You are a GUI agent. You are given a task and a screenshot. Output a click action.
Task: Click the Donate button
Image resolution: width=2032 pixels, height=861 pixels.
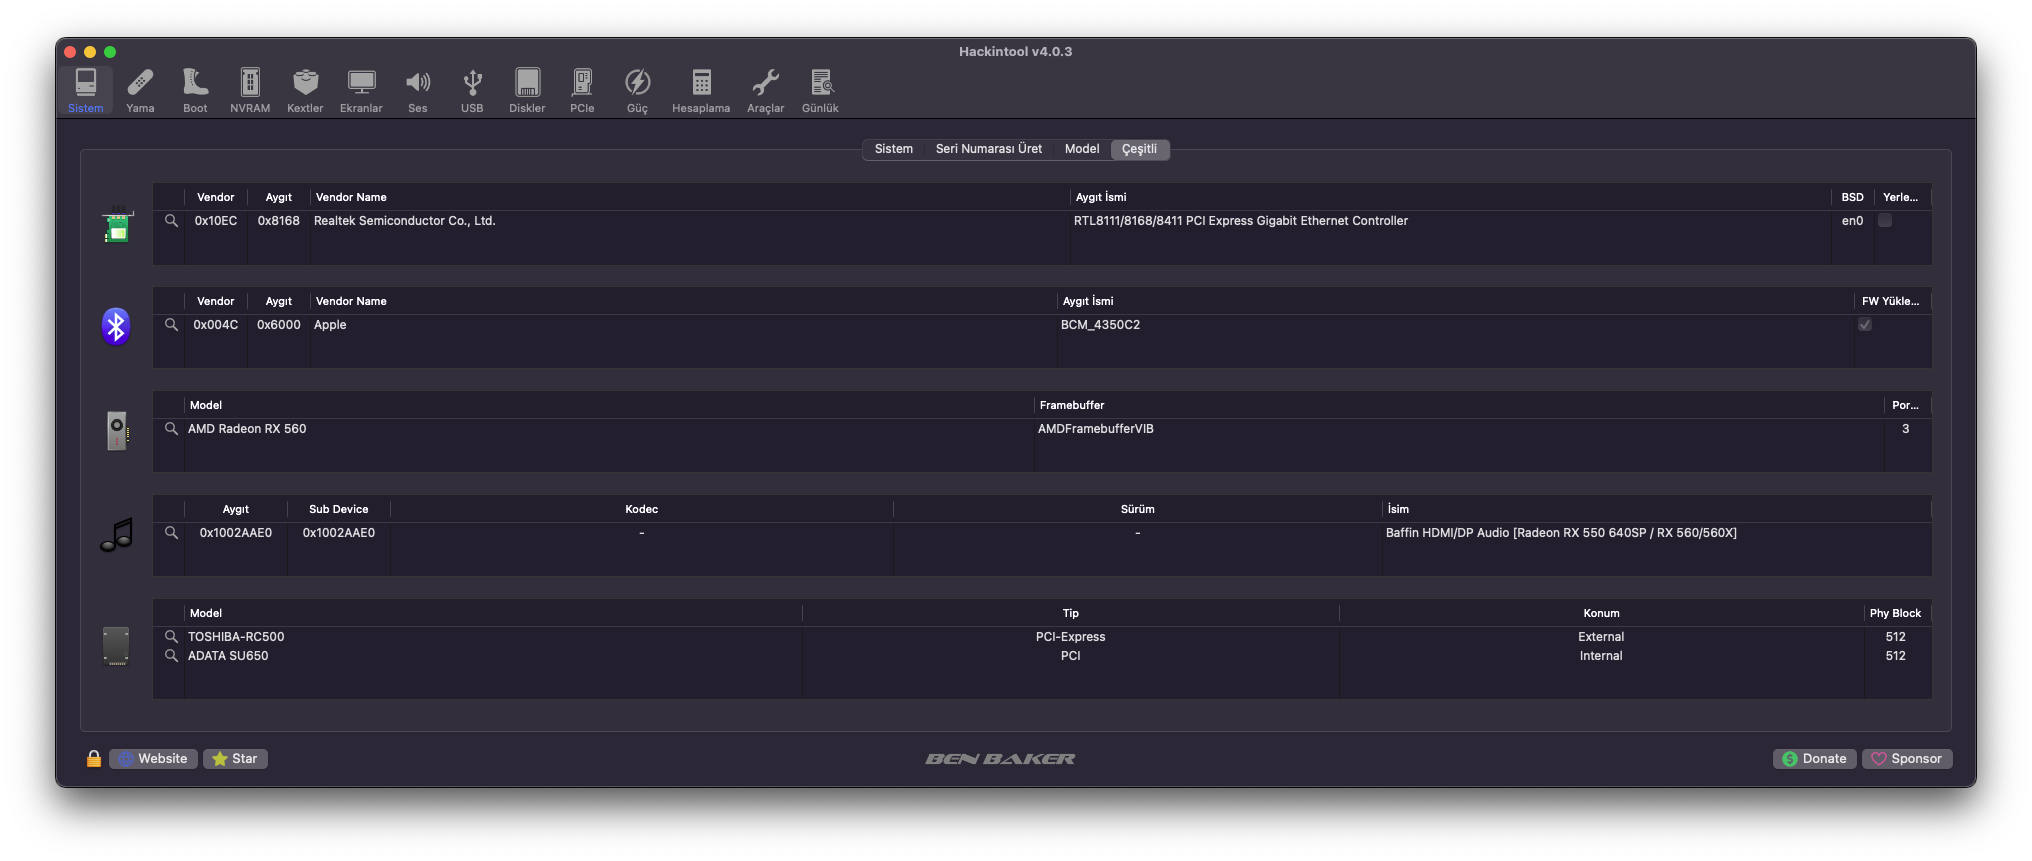[x=1814, y=759]
